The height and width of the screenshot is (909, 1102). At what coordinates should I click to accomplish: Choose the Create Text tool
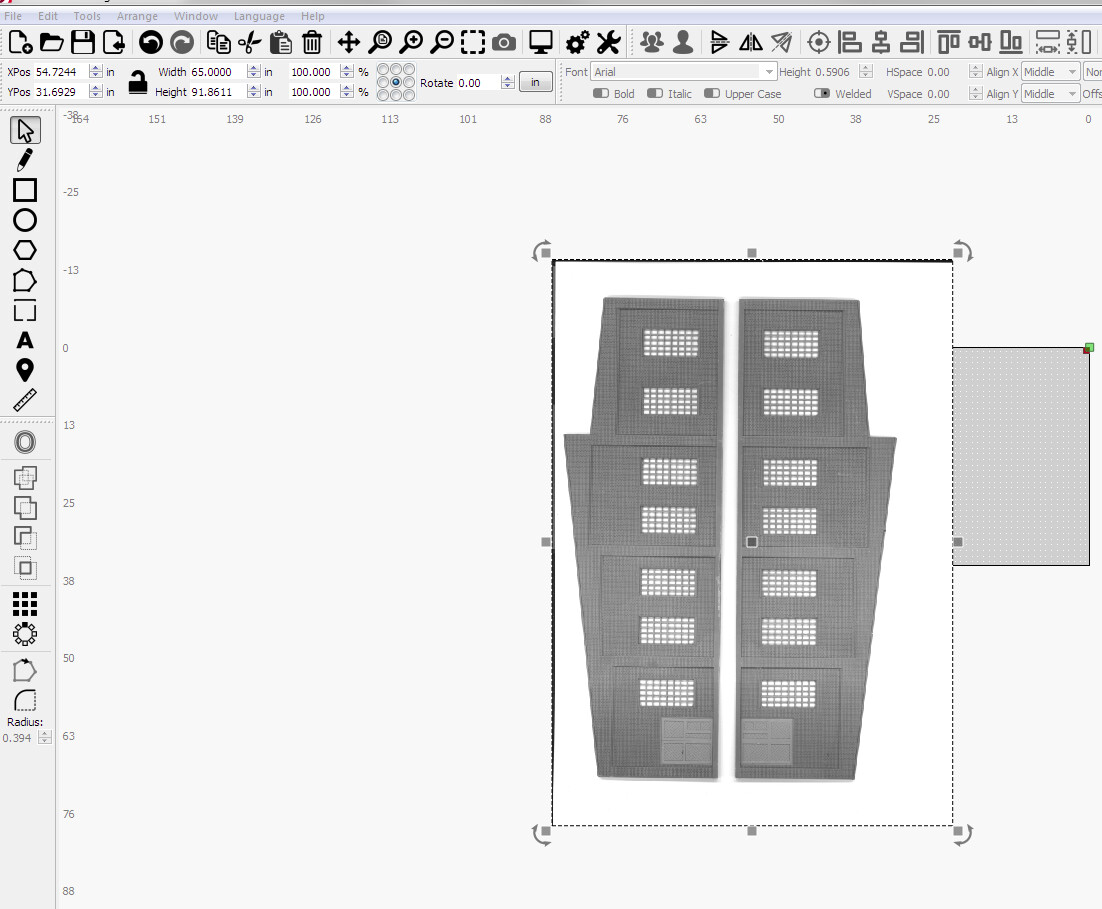tap(25, 340)
